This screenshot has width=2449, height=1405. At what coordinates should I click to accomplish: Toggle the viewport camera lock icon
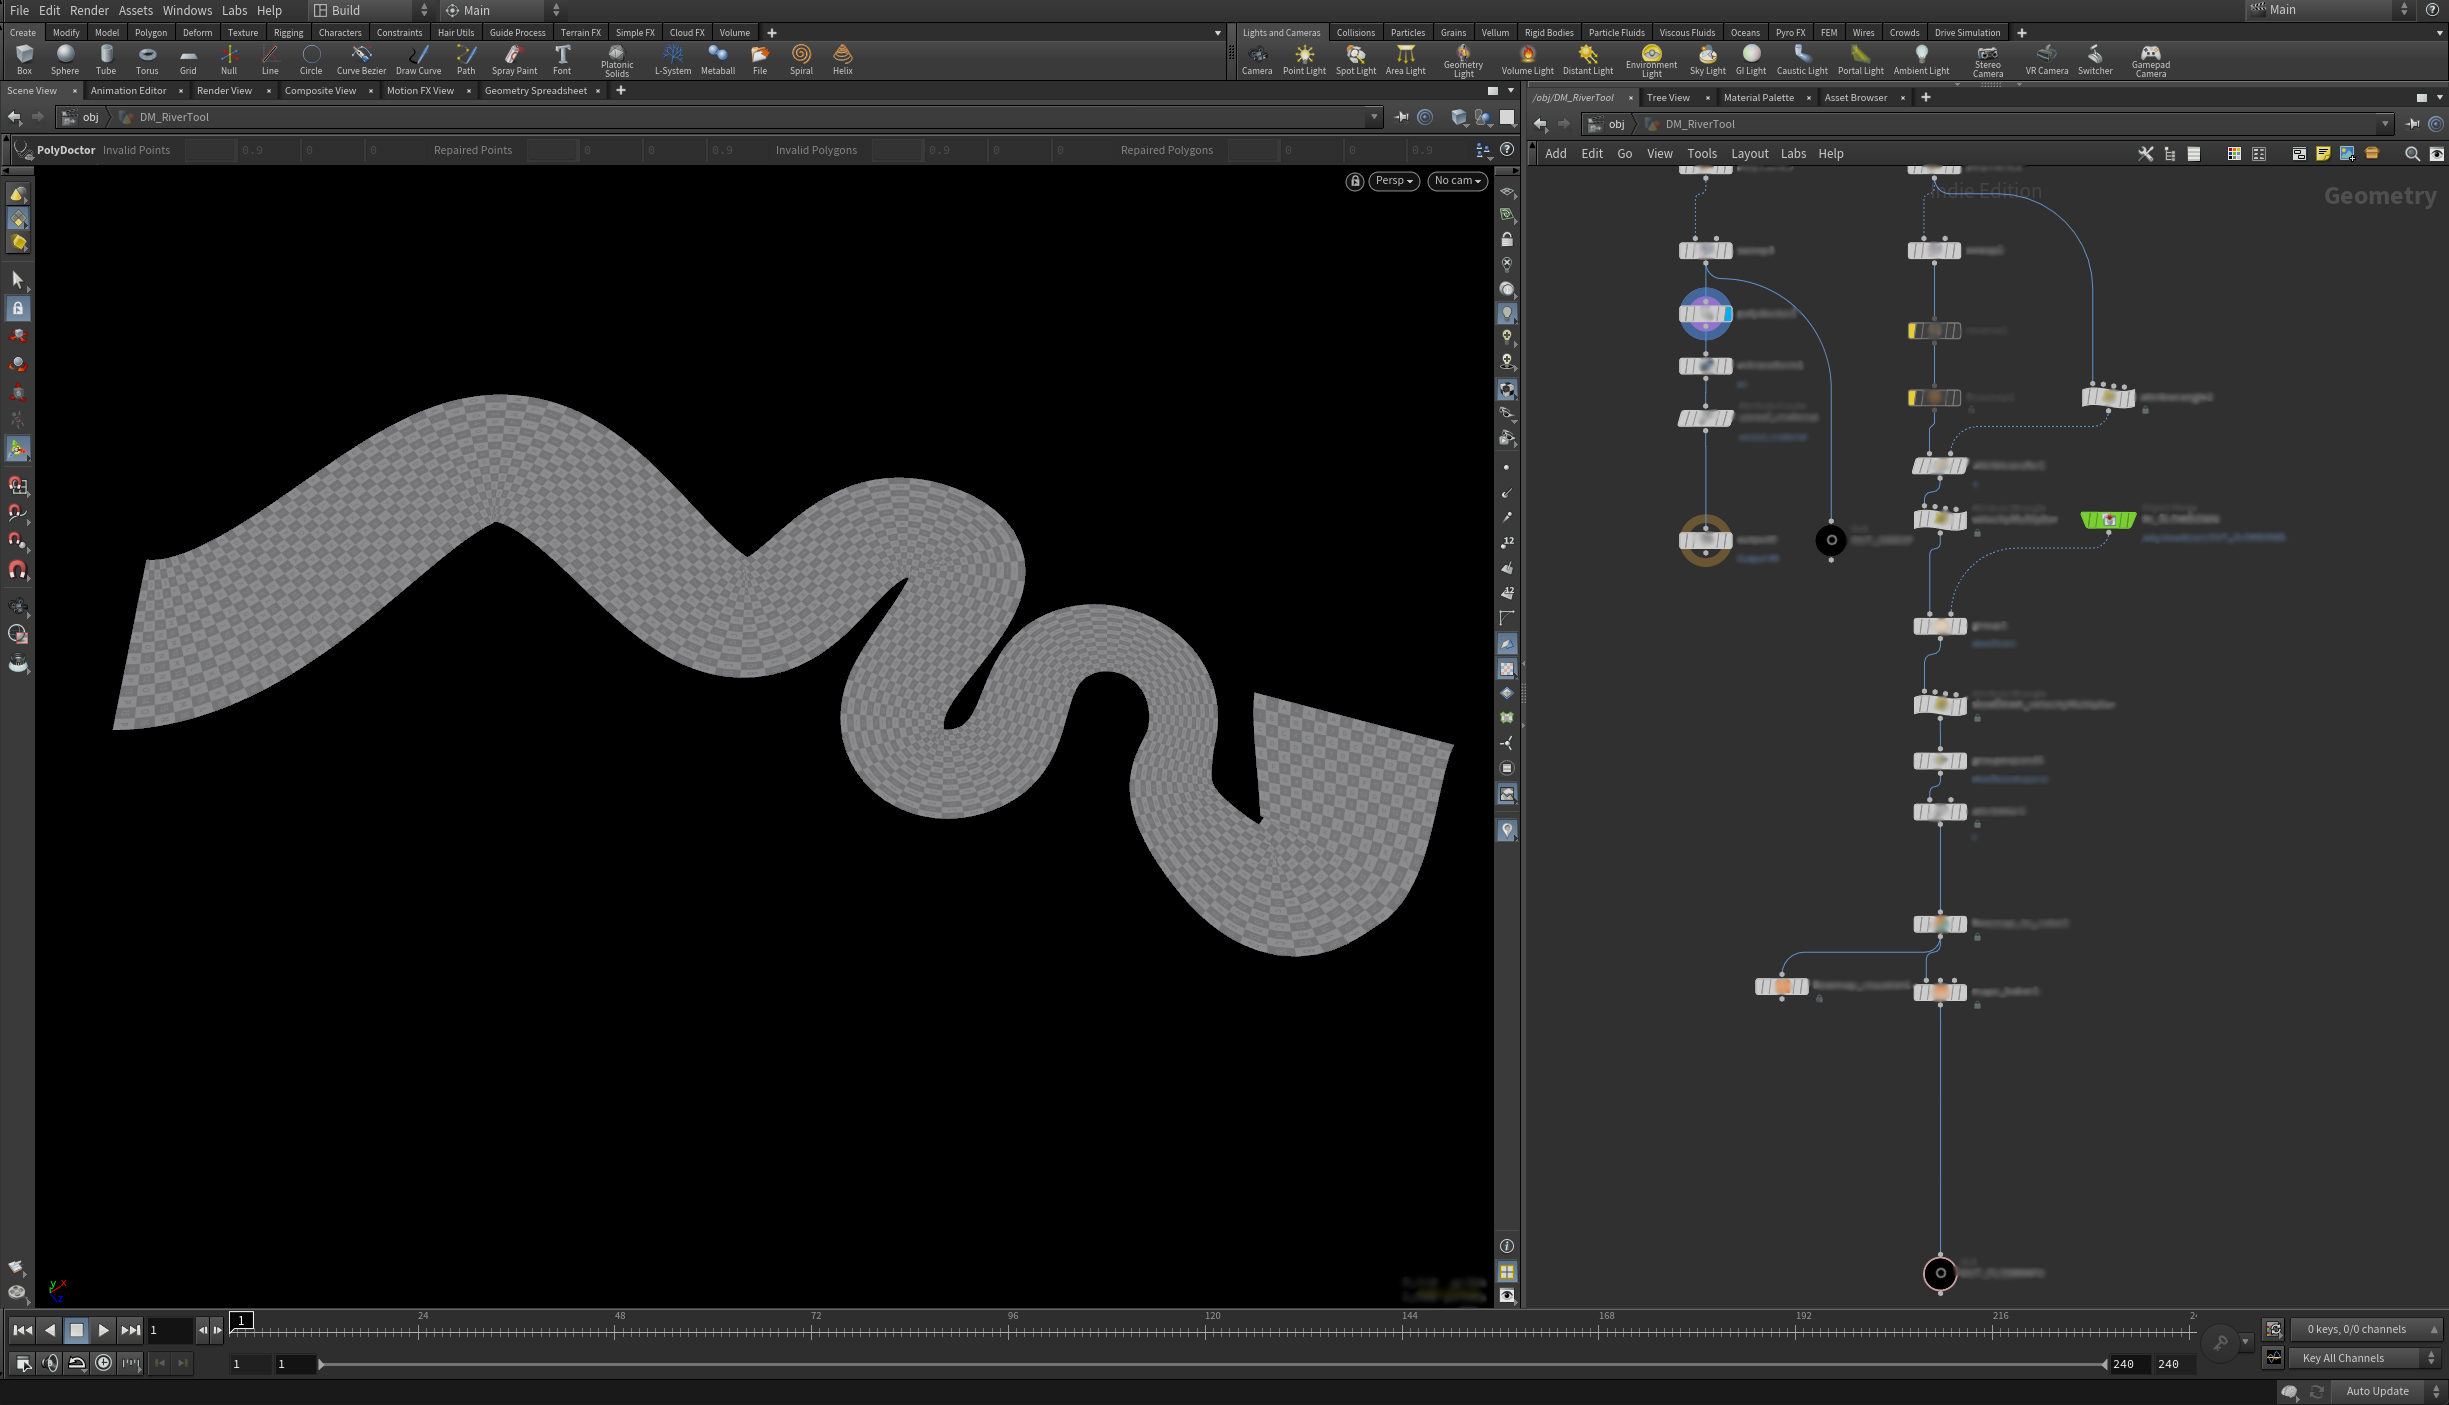1354,181
